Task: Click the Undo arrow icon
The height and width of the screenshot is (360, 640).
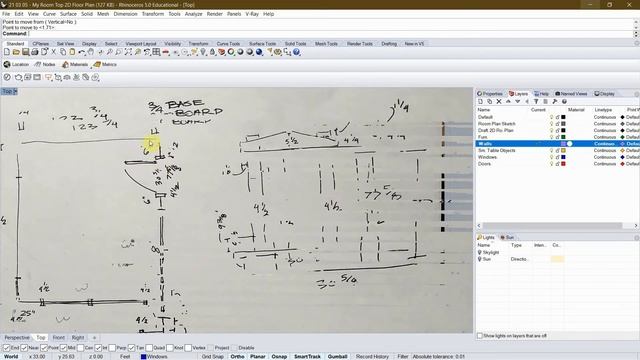Action: pyautogui.click(x=82, y=52)
